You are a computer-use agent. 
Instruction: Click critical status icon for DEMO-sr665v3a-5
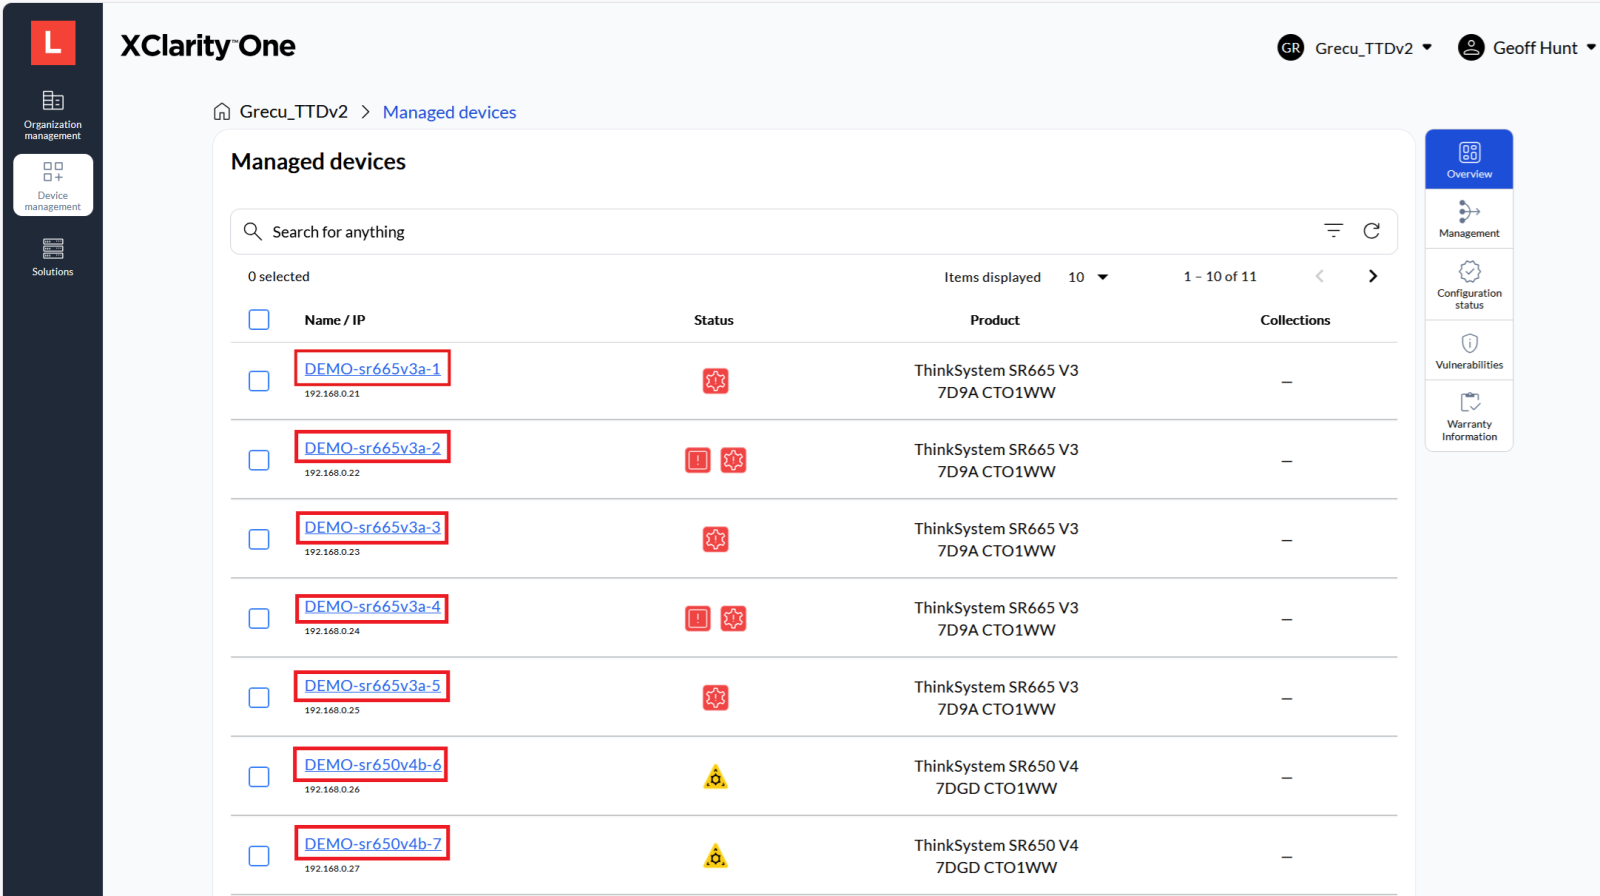[715, 697]
